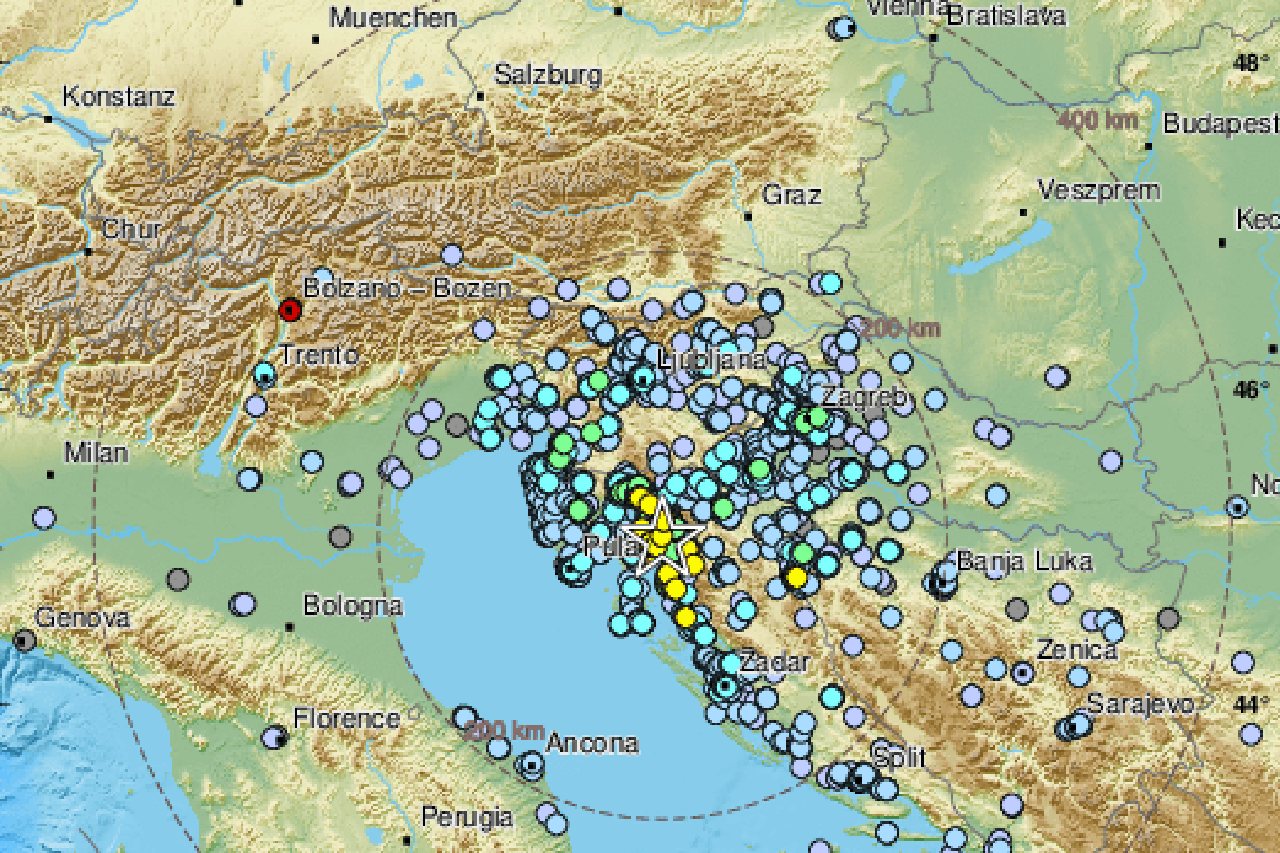Click the grey dot left of Genova label
Viewport: 1280px width, 853px height.
coord(24,640)
